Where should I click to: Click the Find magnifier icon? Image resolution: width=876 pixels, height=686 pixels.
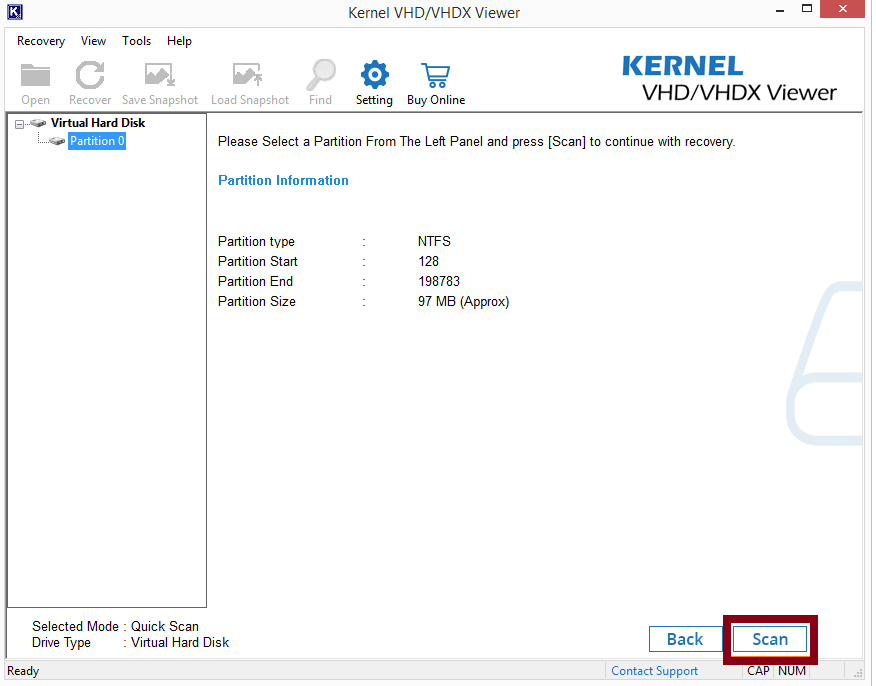[321, 75]
